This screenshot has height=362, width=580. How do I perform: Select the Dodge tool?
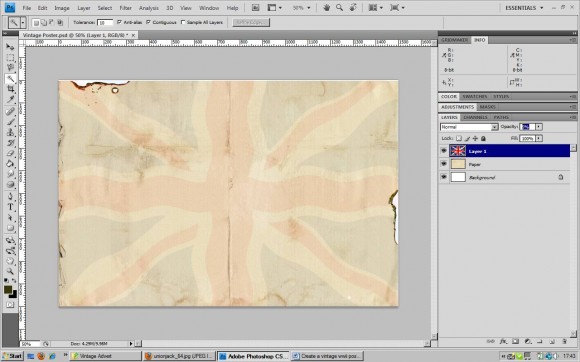click(x=10, y=184)
